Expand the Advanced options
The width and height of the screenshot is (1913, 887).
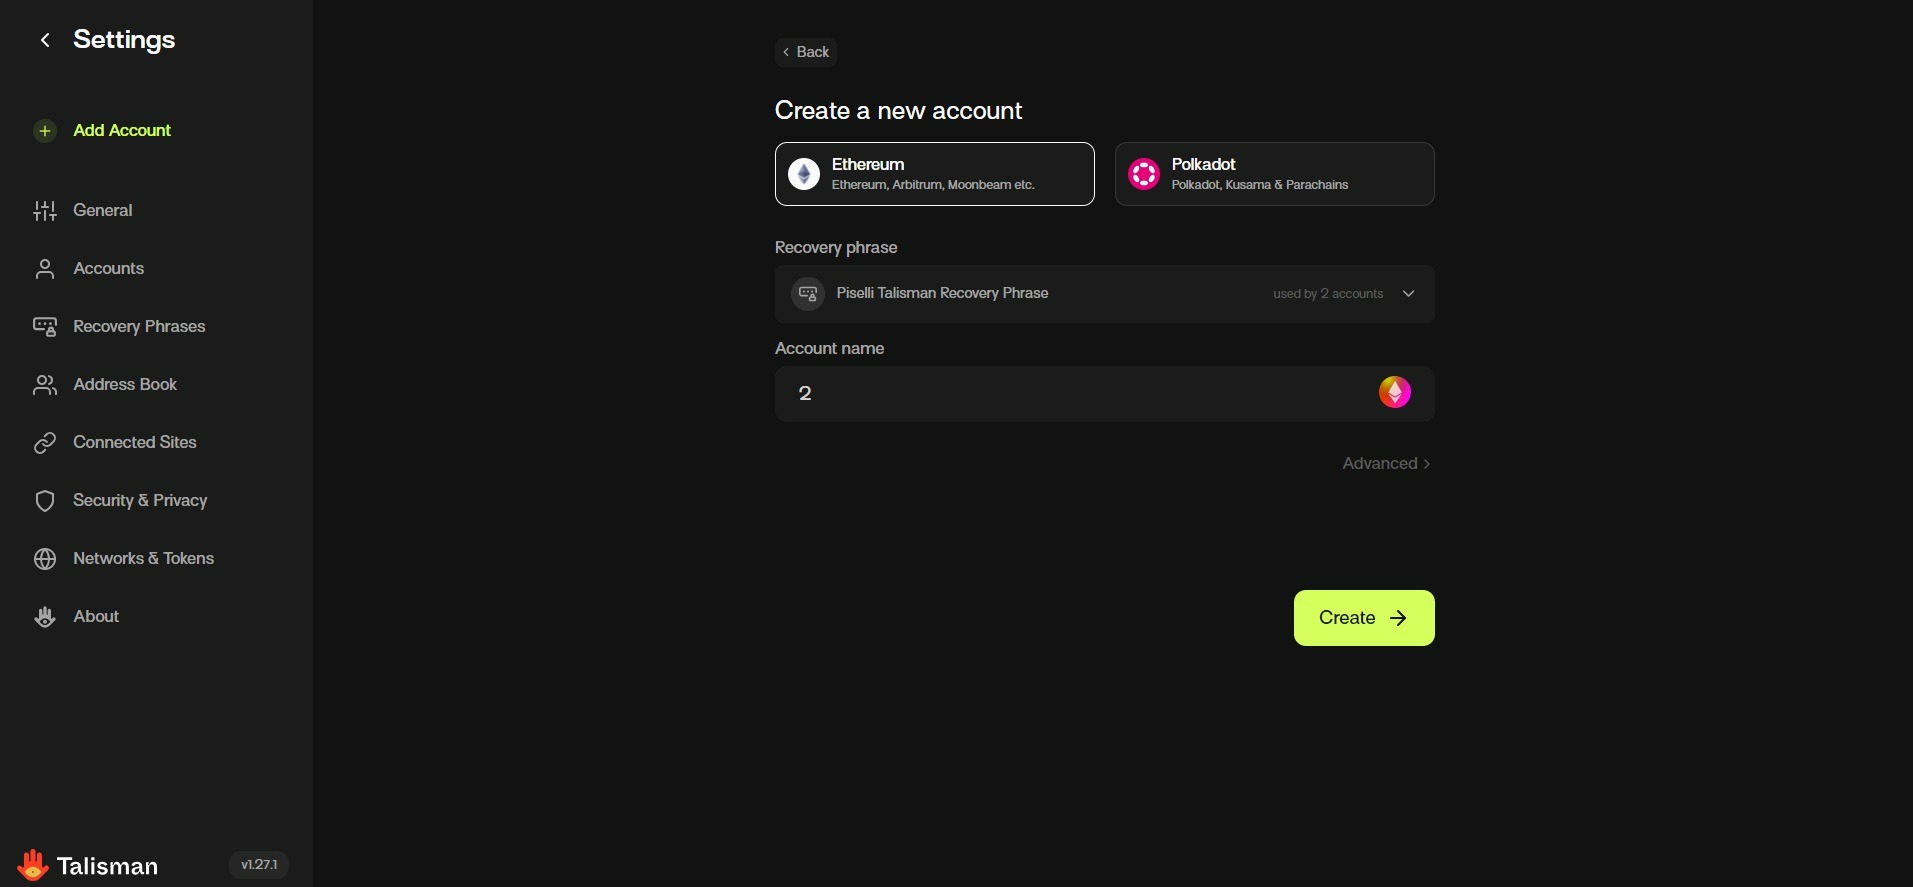tap(1386, 464)
